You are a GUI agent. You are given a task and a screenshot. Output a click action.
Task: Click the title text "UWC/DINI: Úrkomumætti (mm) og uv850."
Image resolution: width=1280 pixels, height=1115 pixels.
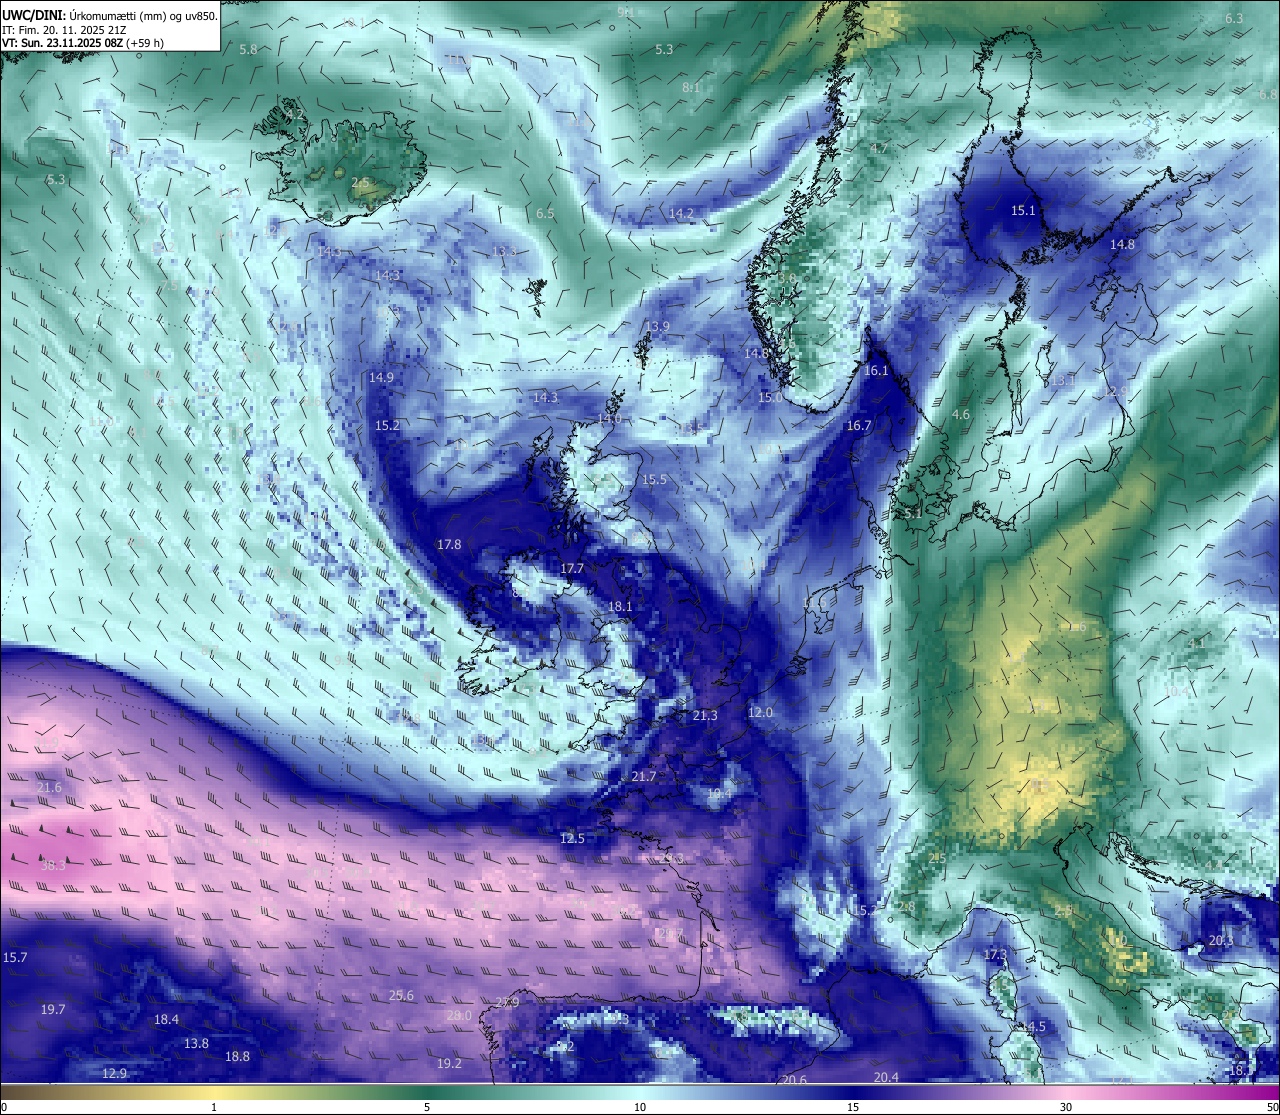(x=109, y=14)
